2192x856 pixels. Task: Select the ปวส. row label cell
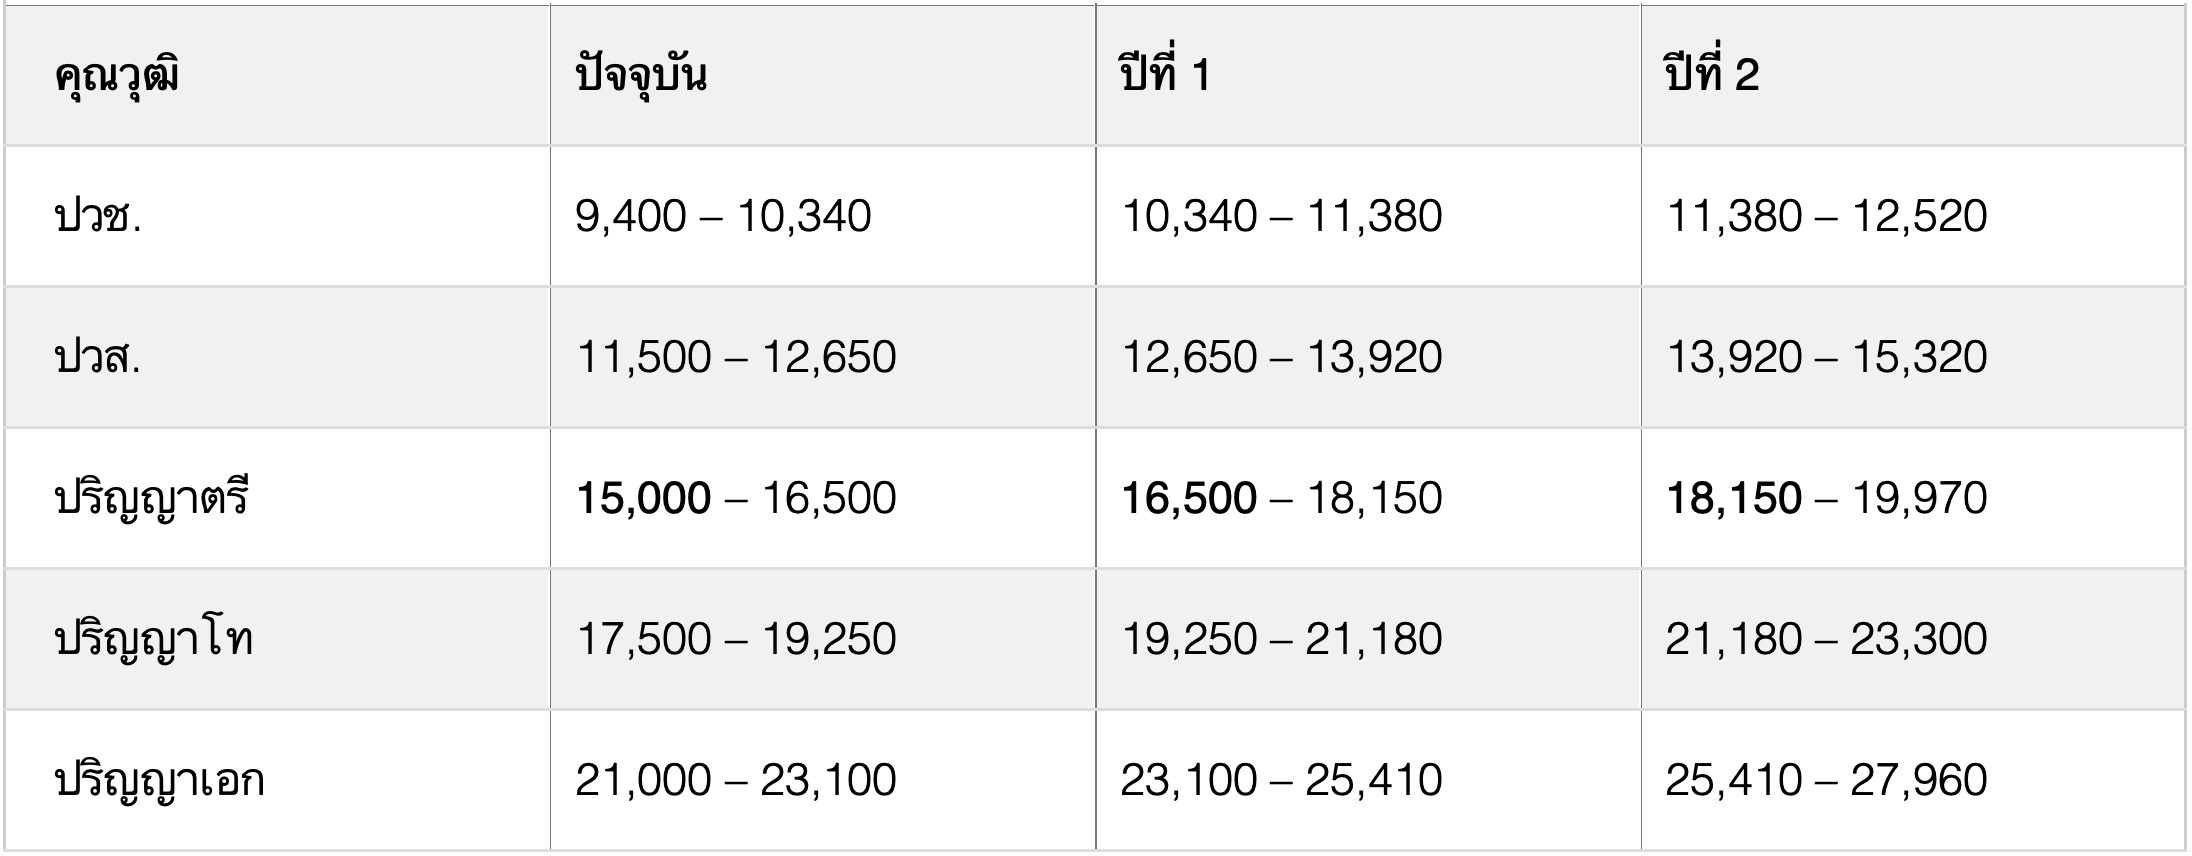click(98, 358)
